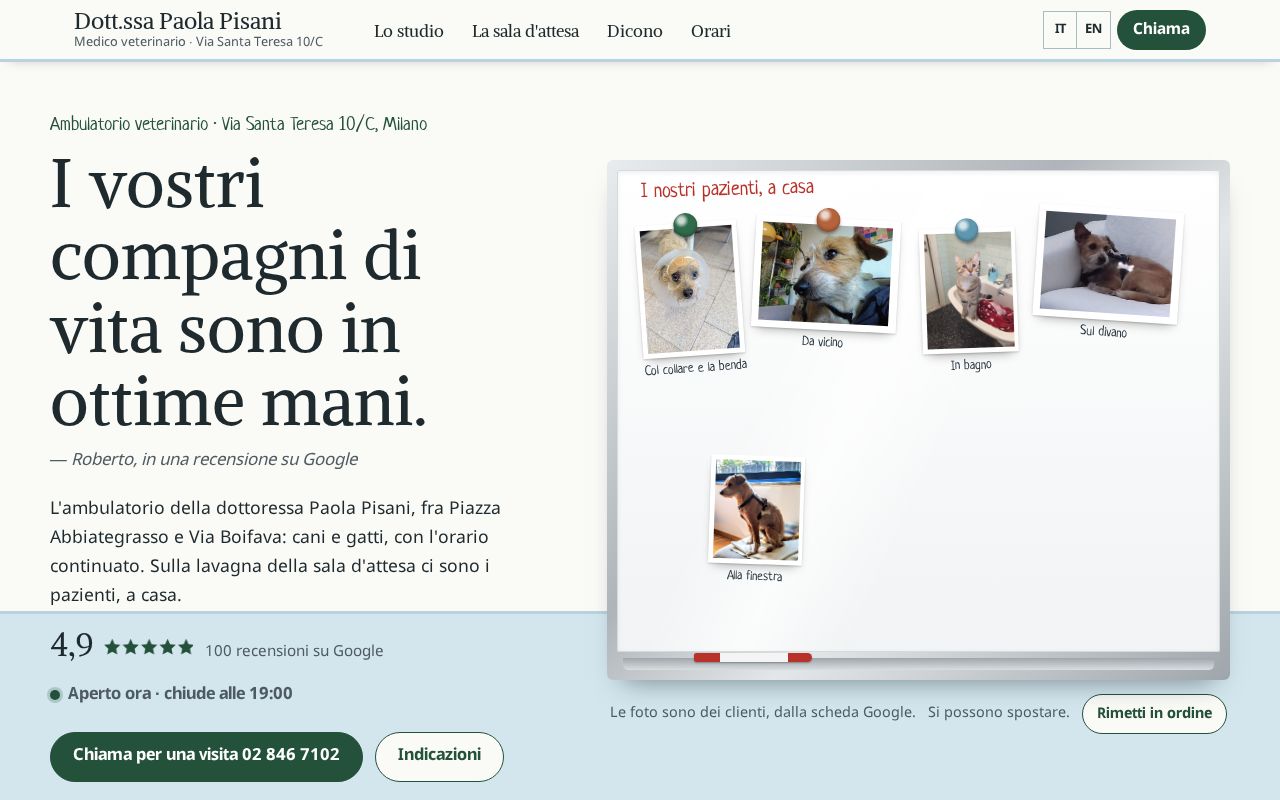Image resolution: width=1280 pixels, height=800 pixels.
Task: Click the Alla finestra caption
Action: (755, 576)
